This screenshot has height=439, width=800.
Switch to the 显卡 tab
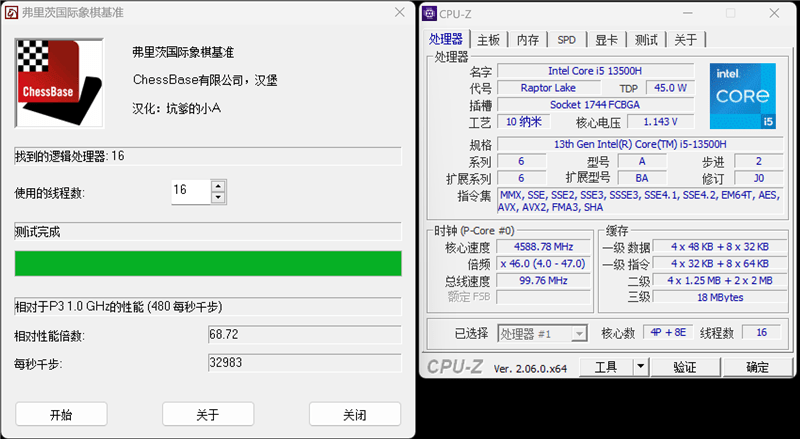point(606,40)
